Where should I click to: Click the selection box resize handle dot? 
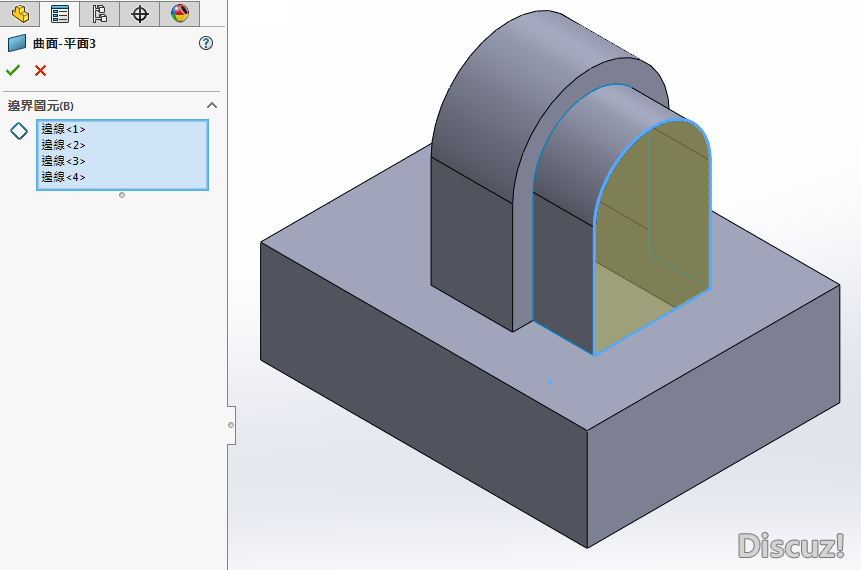tap(122, 195)
